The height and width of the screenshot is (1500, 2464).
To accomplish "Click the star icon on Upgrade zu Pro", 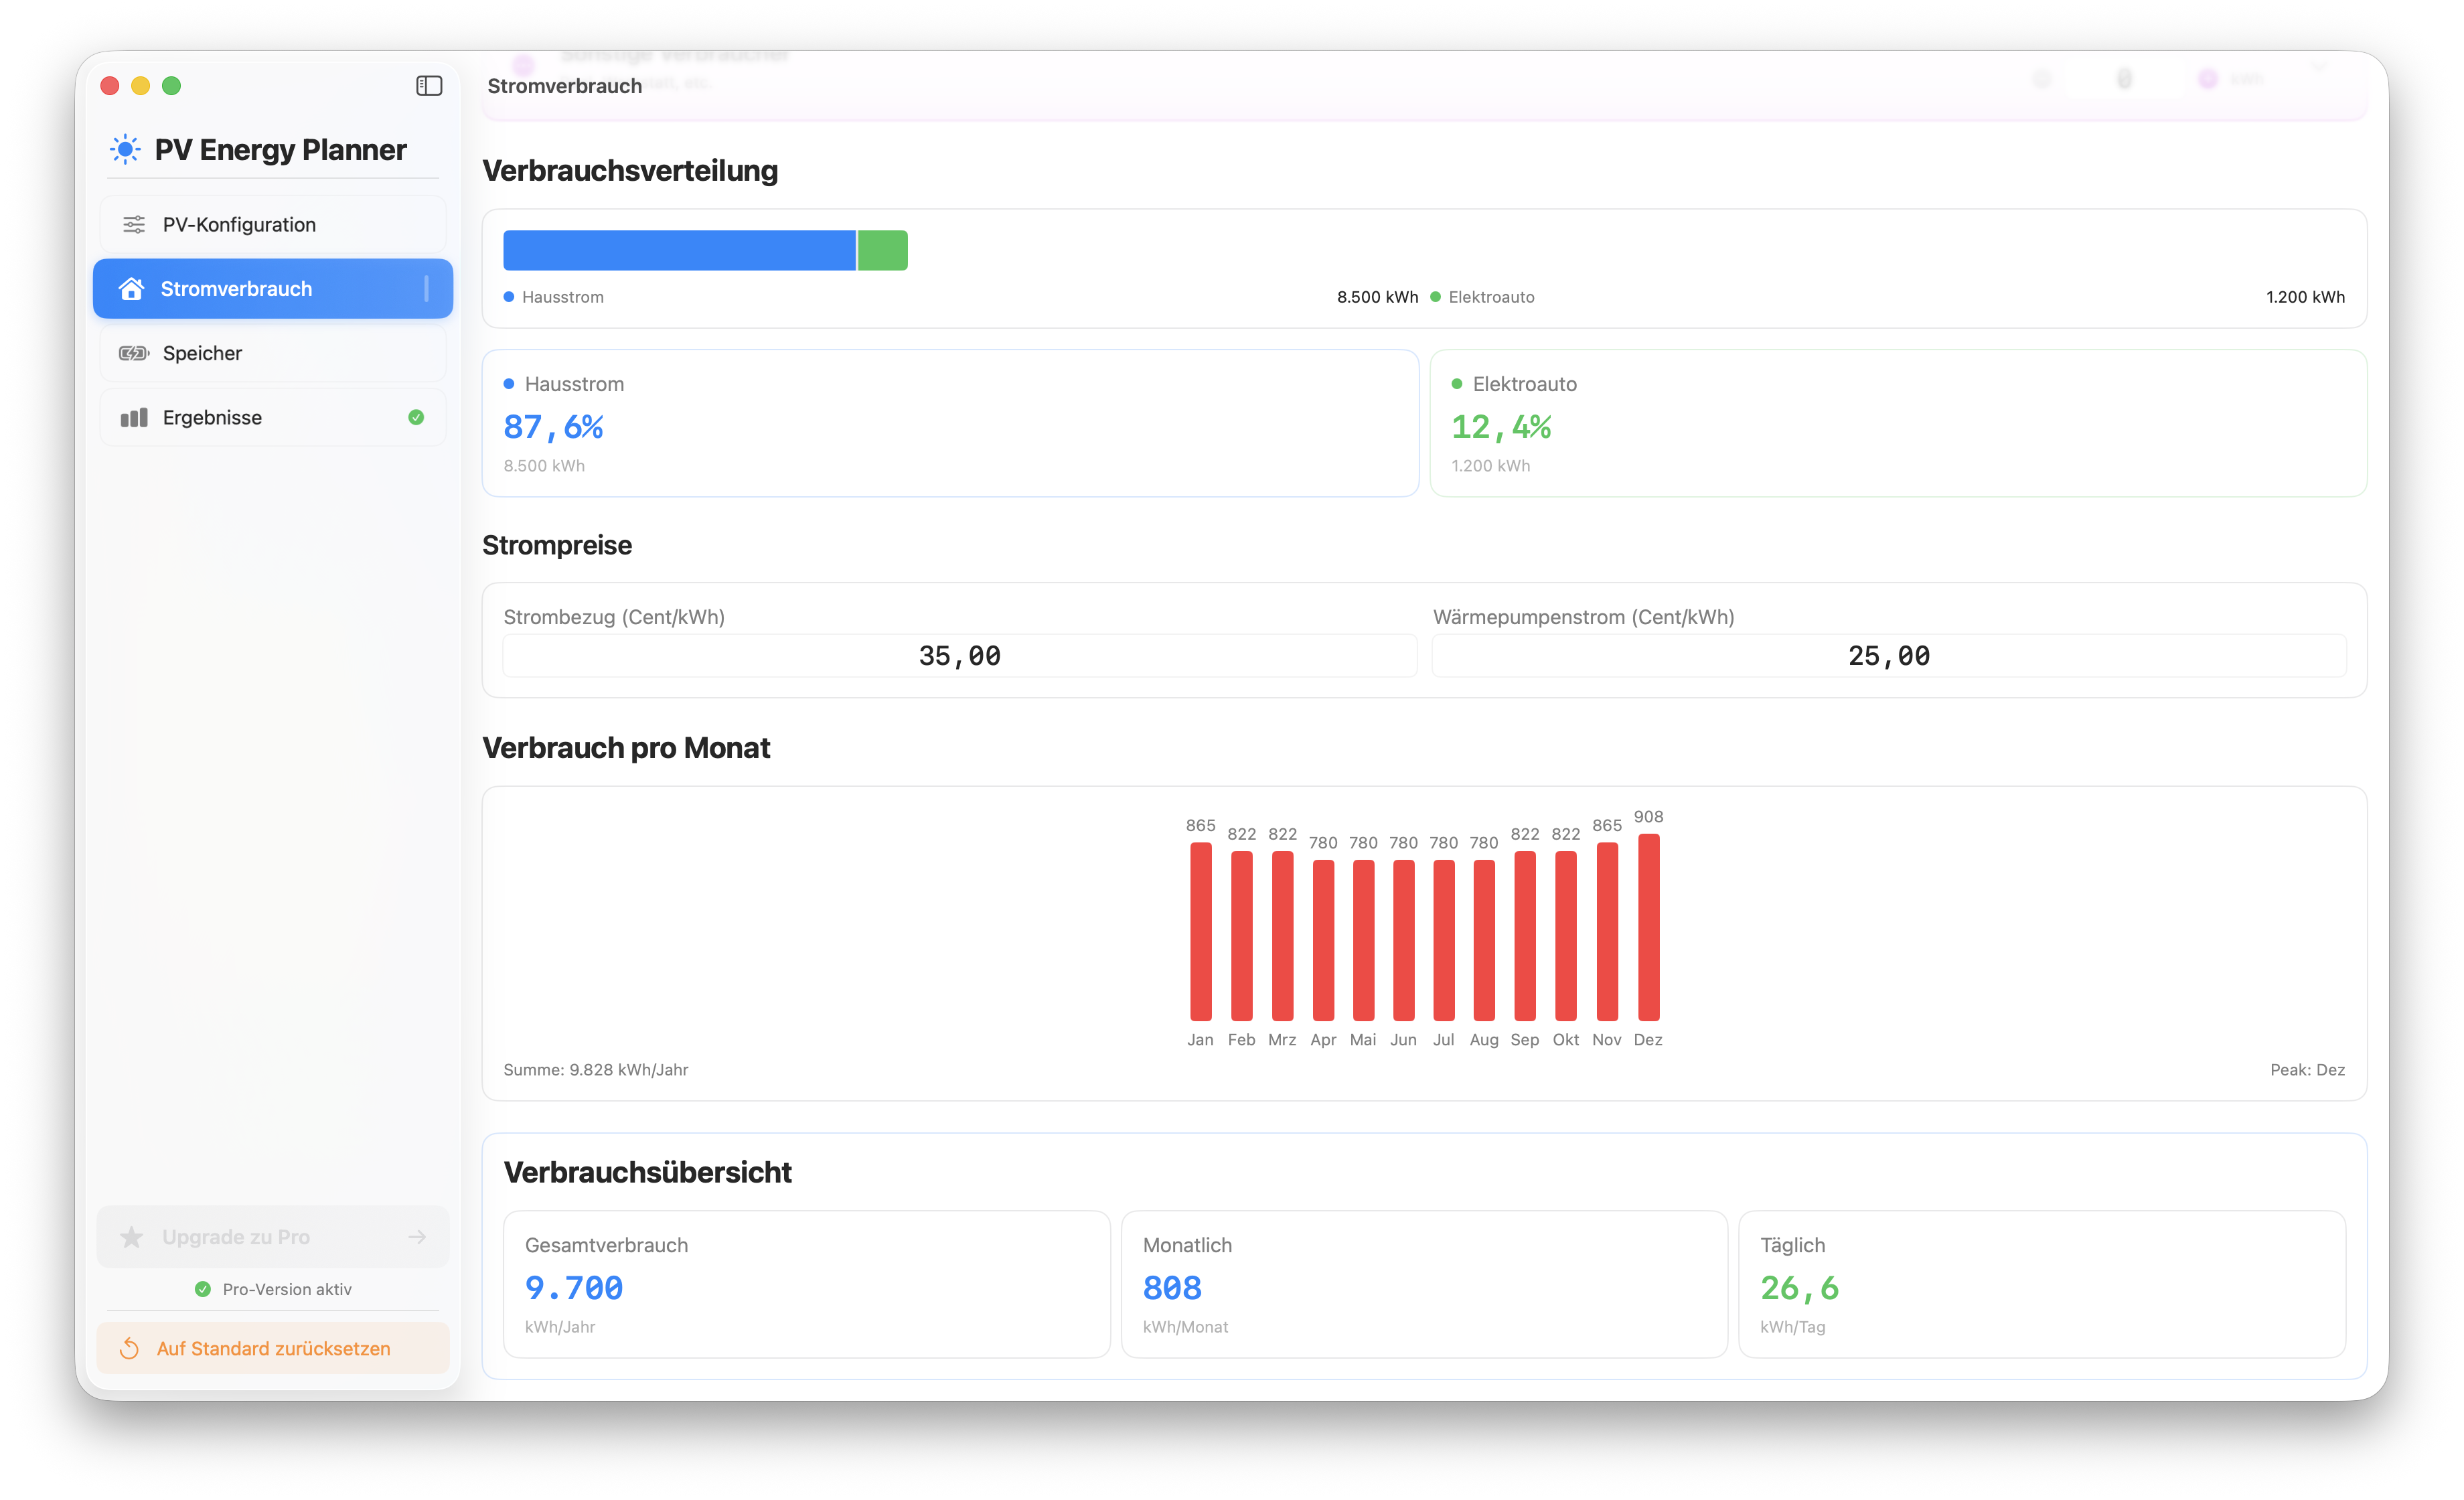I will coord(131,1238).
